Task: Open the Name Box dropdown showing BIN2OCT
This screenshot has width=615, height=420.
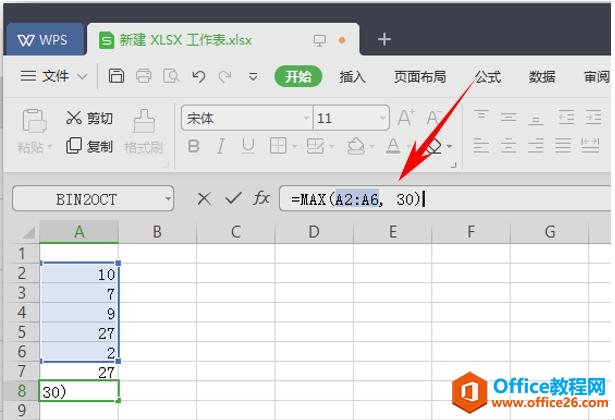Action: (168, 199)
